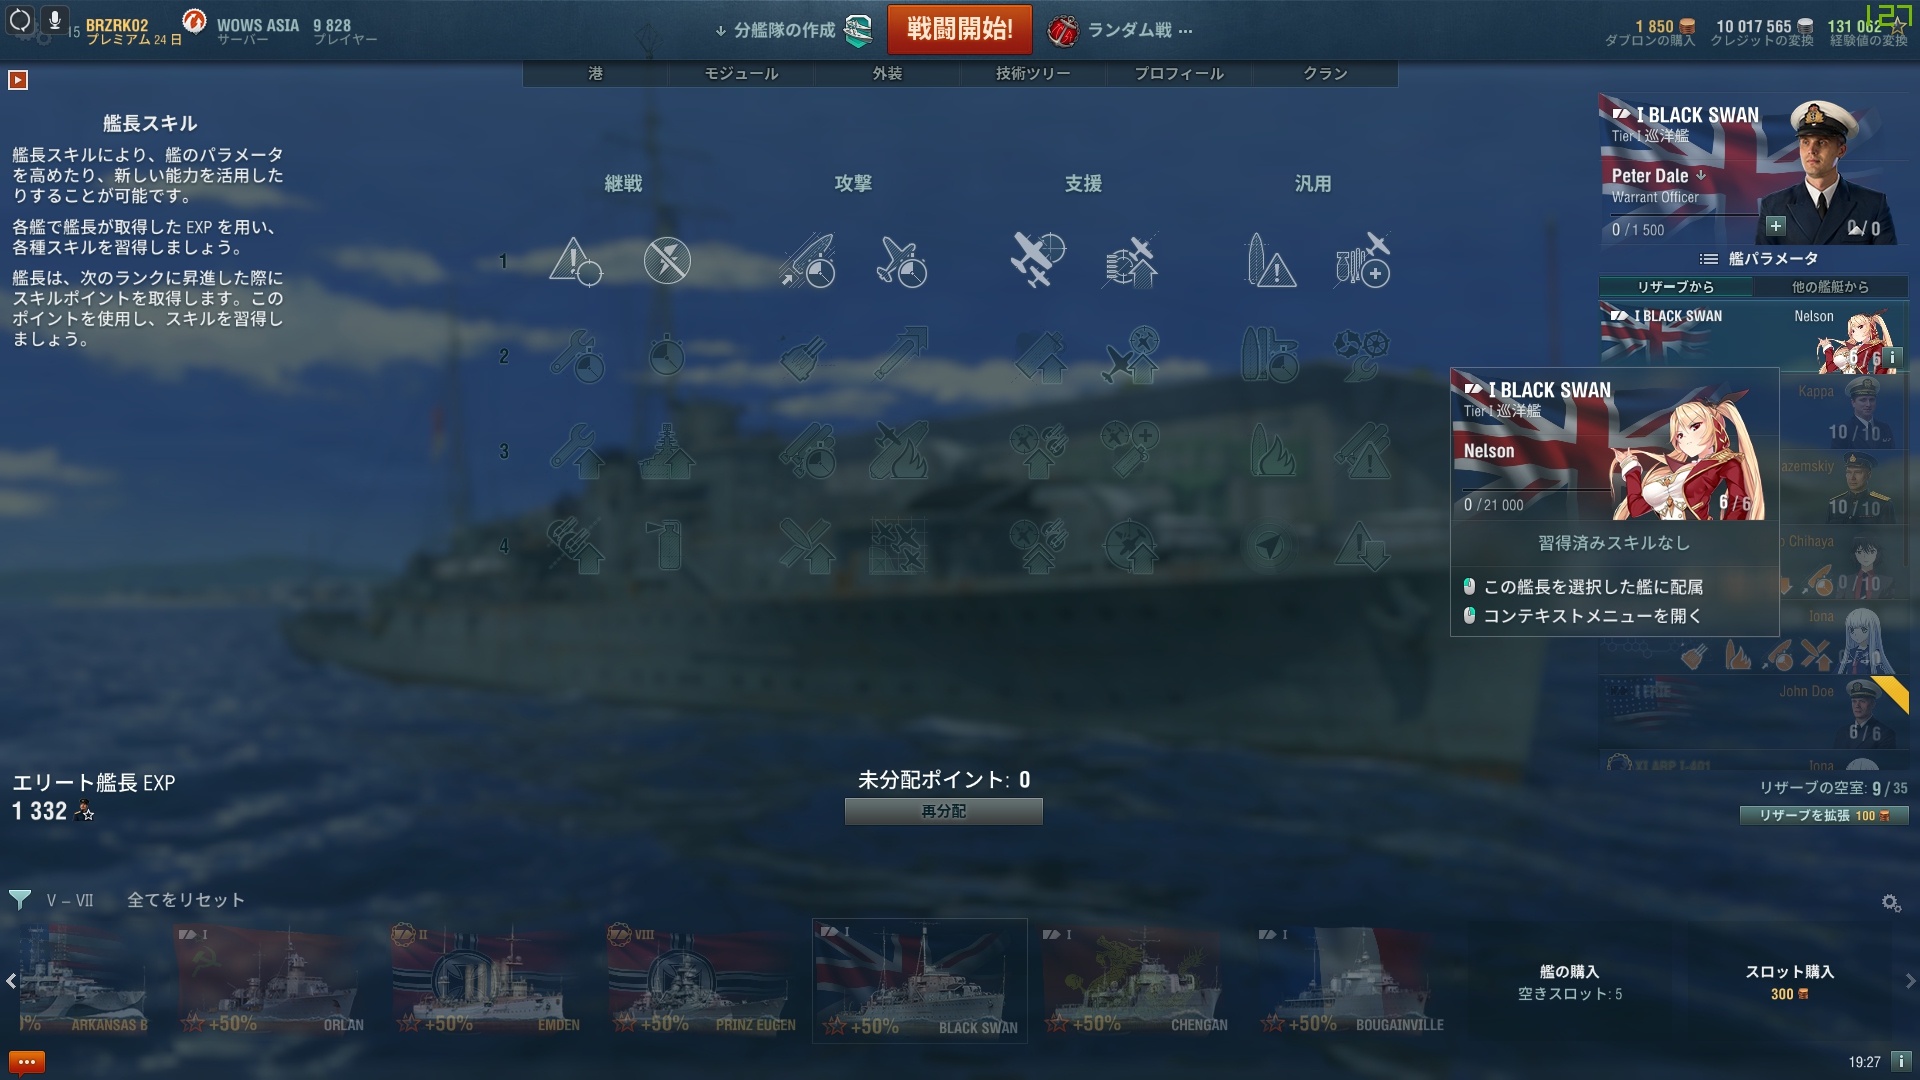1920x1080 pixels.
Task: Toggle the red play panel icon at left
Action: [x=18, y=80]
